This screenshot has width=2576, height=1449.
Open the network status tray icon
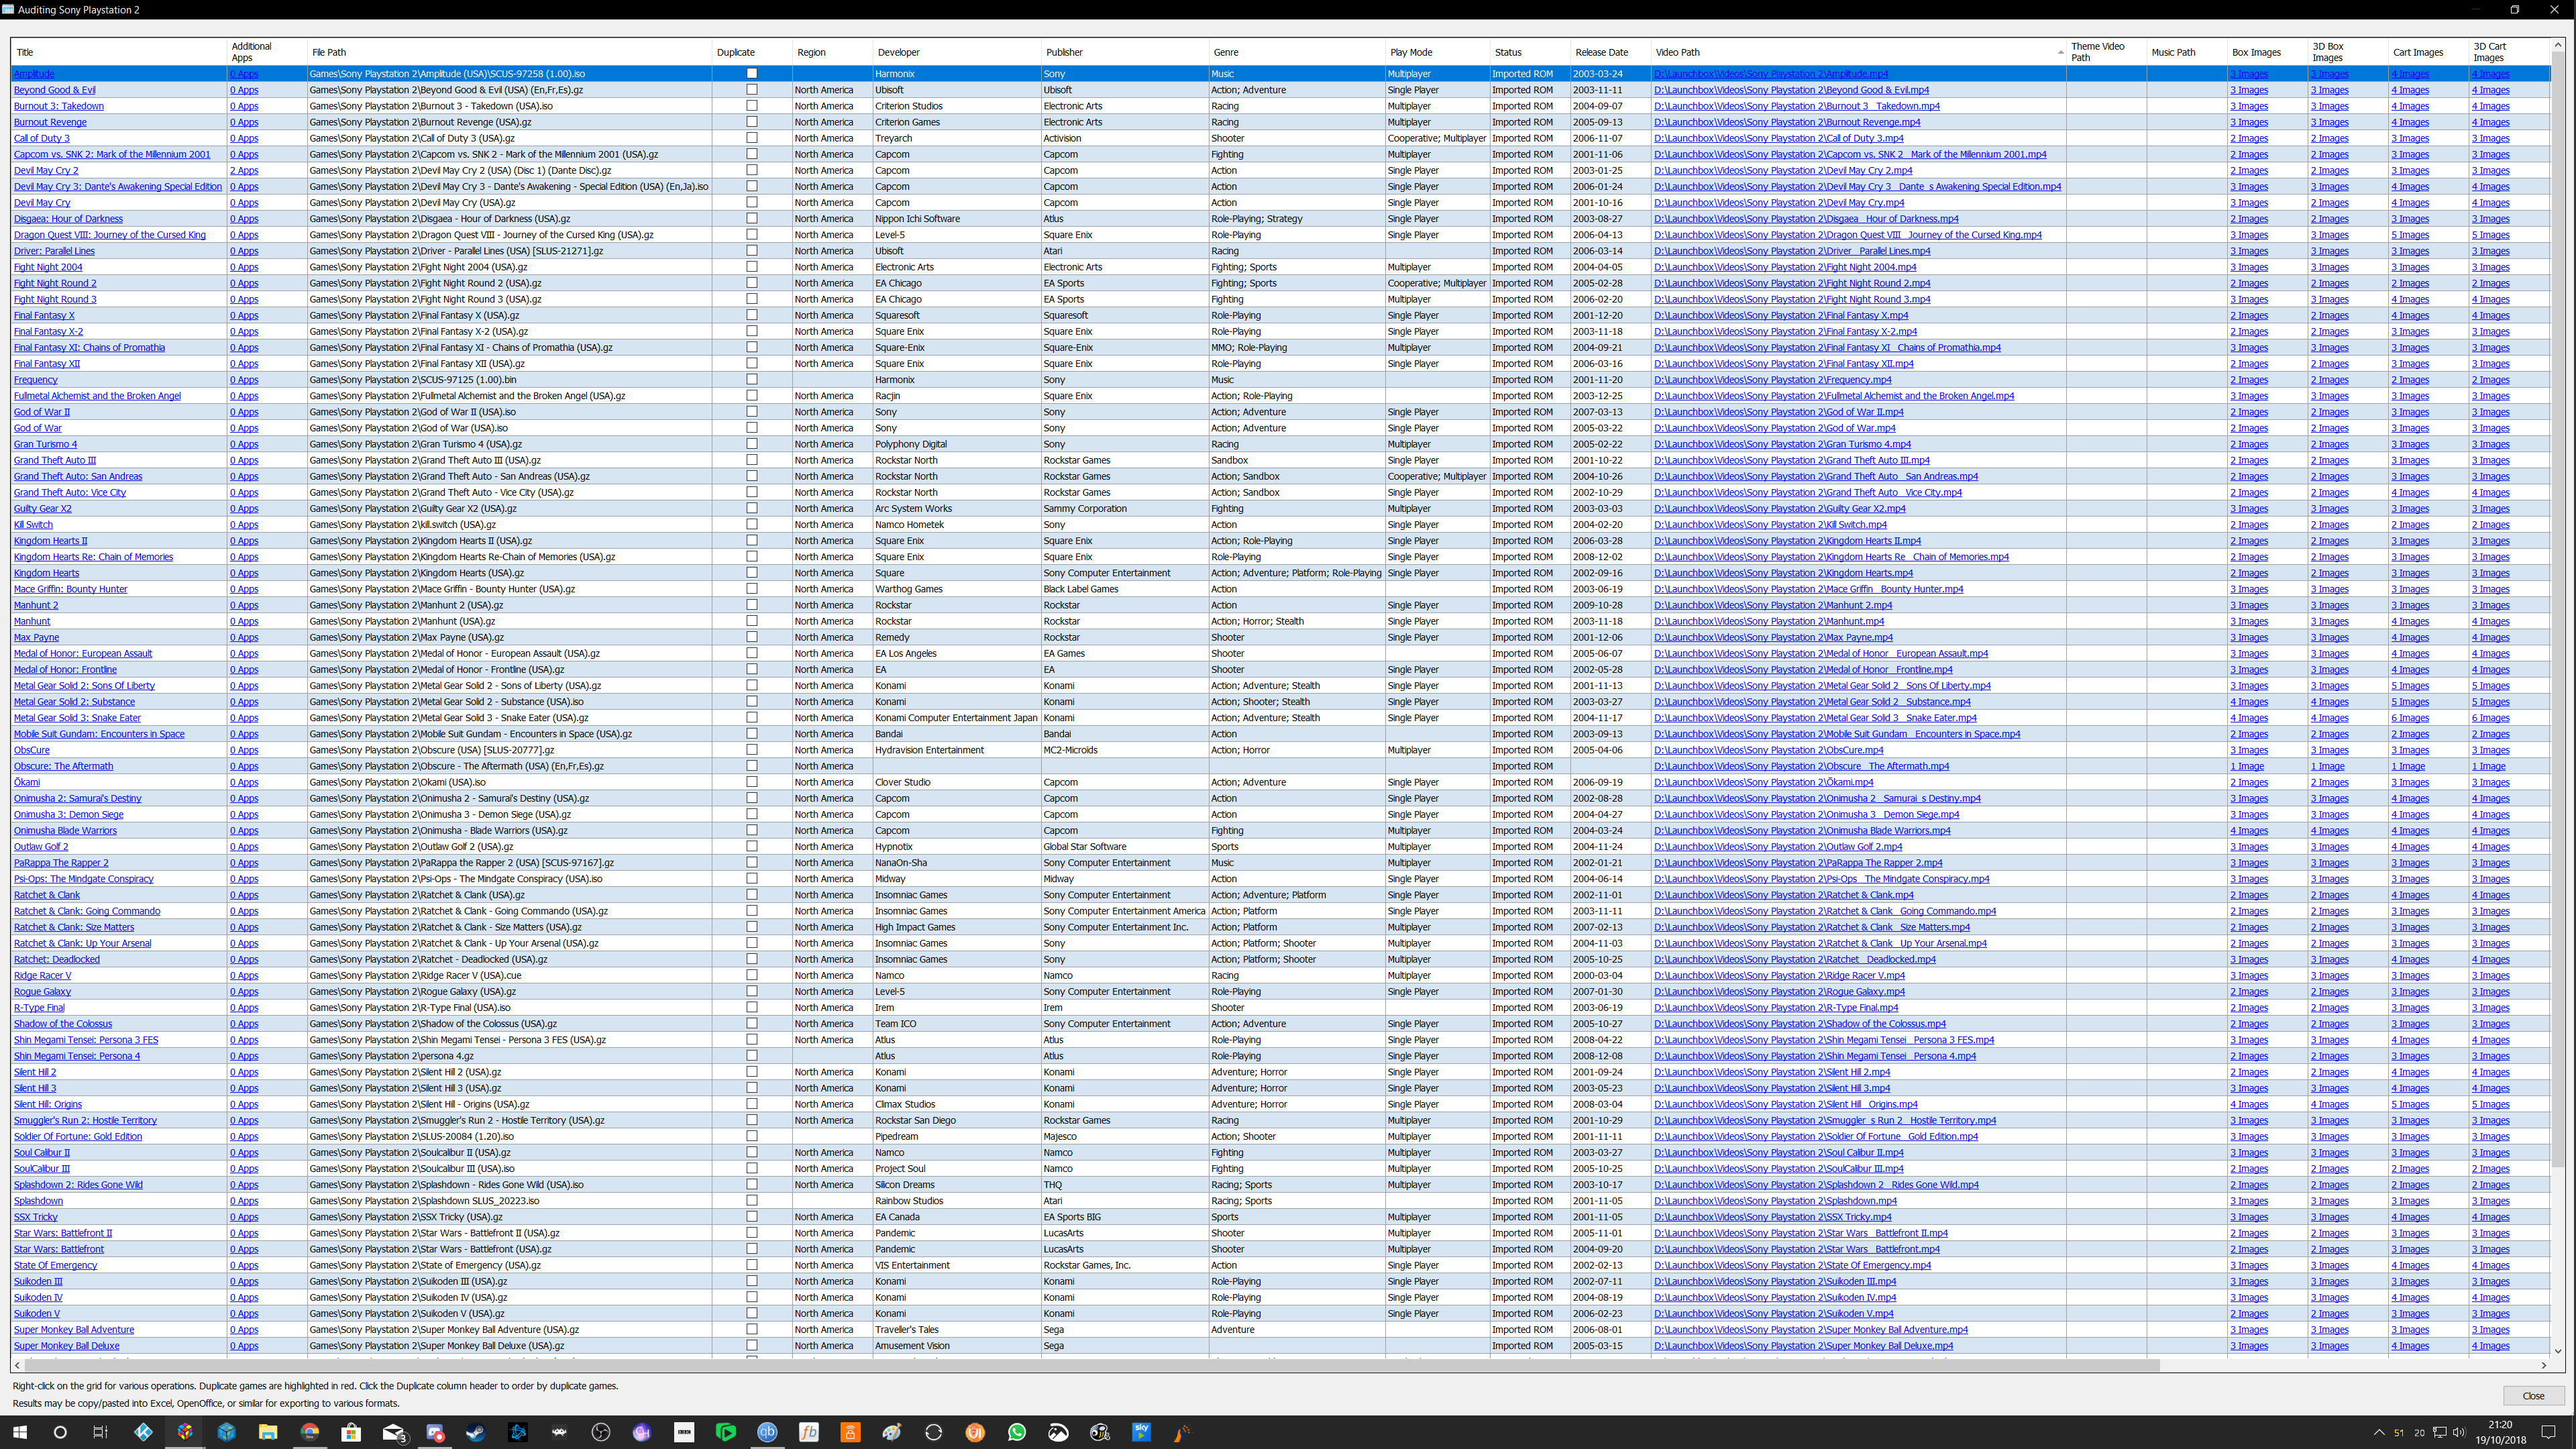point(2439,1432)
